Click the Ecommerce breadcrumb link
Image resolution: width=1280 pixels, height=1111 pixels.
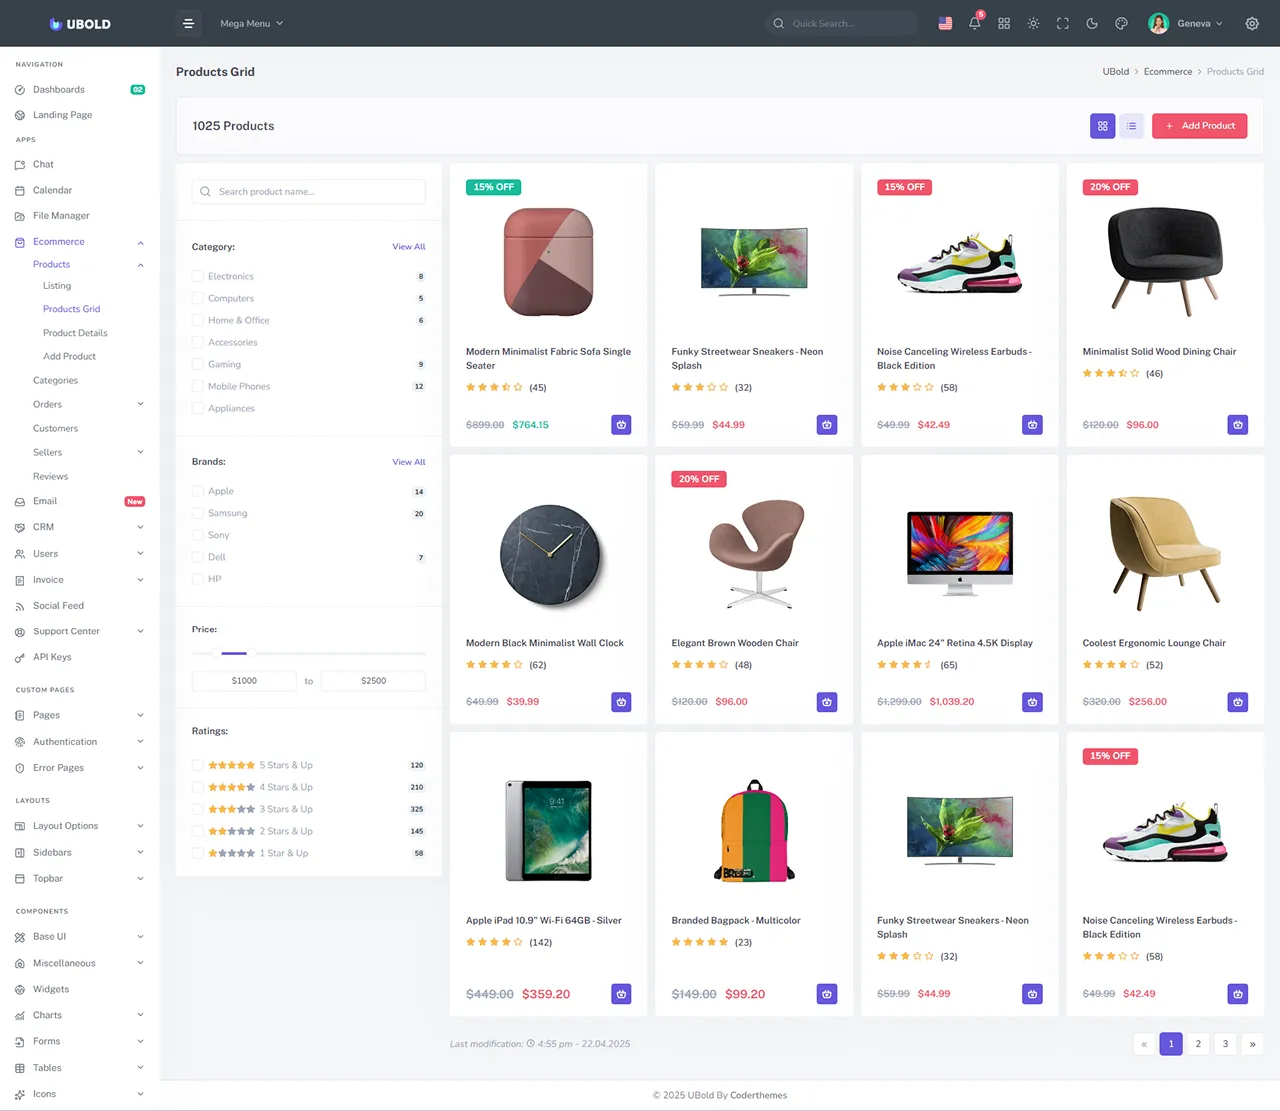[x=1168, y=72]
